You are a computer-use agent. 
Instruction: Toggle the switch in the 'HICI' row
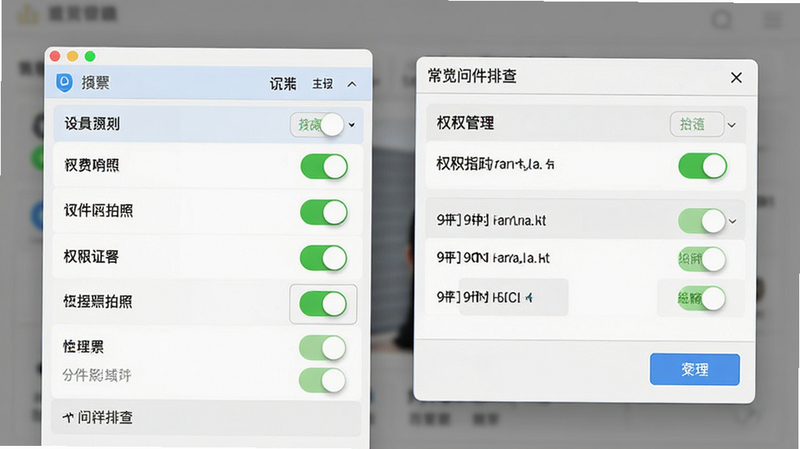pyautogui.click(x=702, y=298)
